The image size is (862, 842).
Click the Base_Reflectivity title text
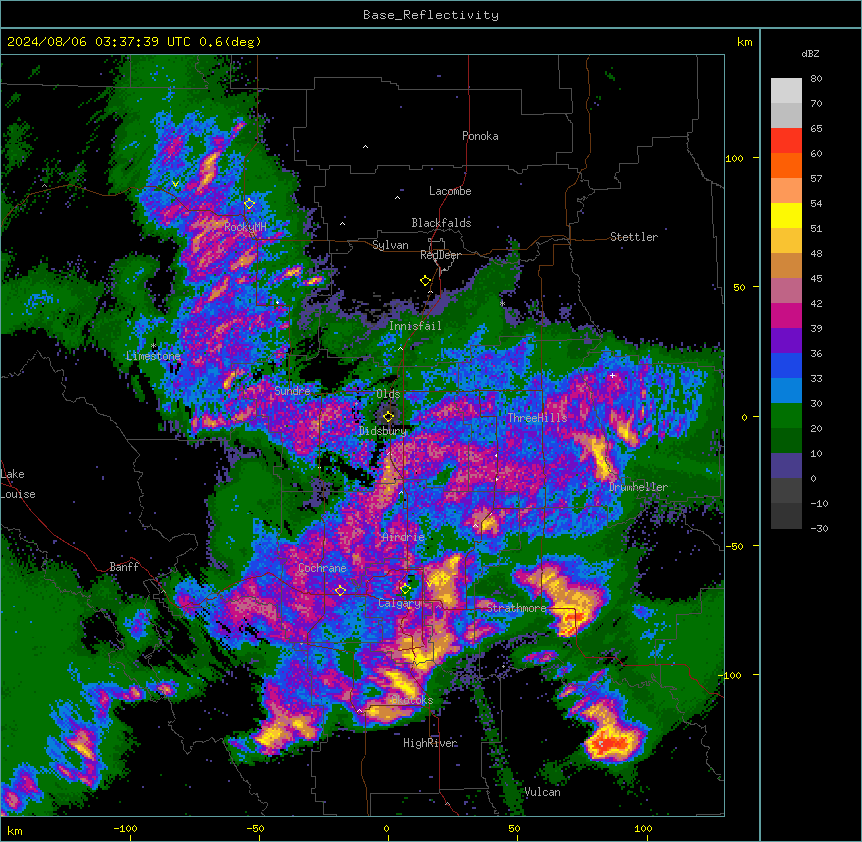click(x=431, y=15)
